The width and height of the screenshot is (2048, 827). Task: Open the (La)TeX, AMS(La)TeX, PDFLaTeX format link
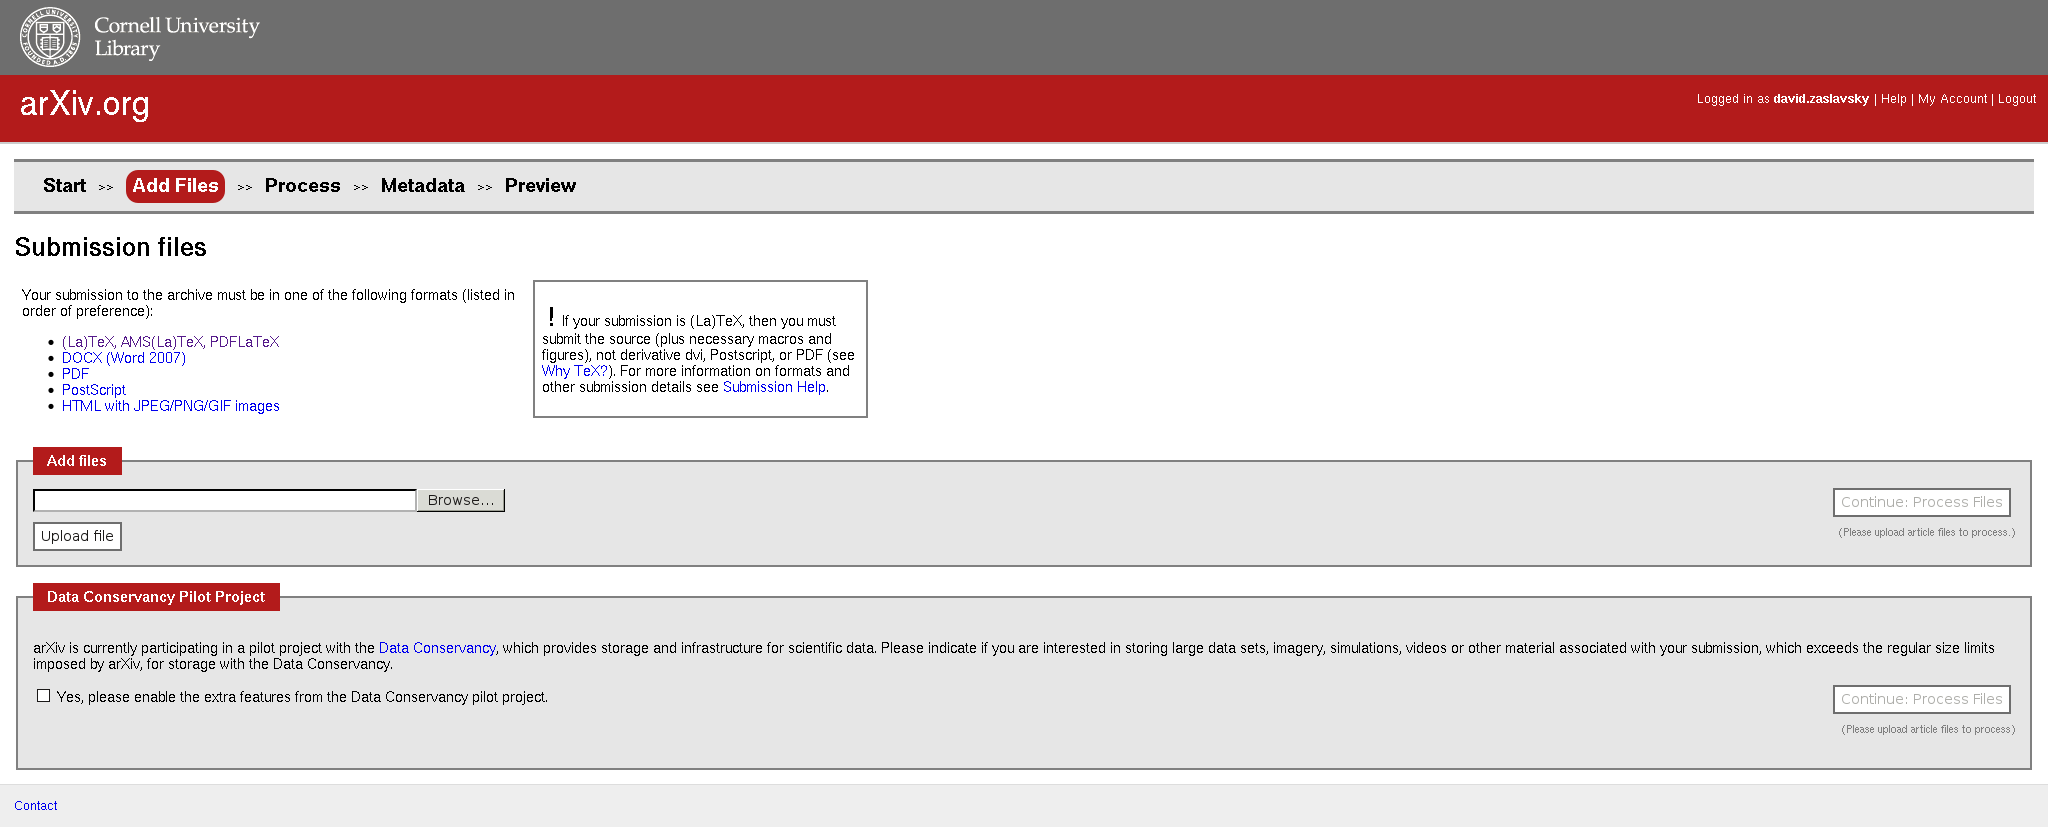tap(171, 342)
